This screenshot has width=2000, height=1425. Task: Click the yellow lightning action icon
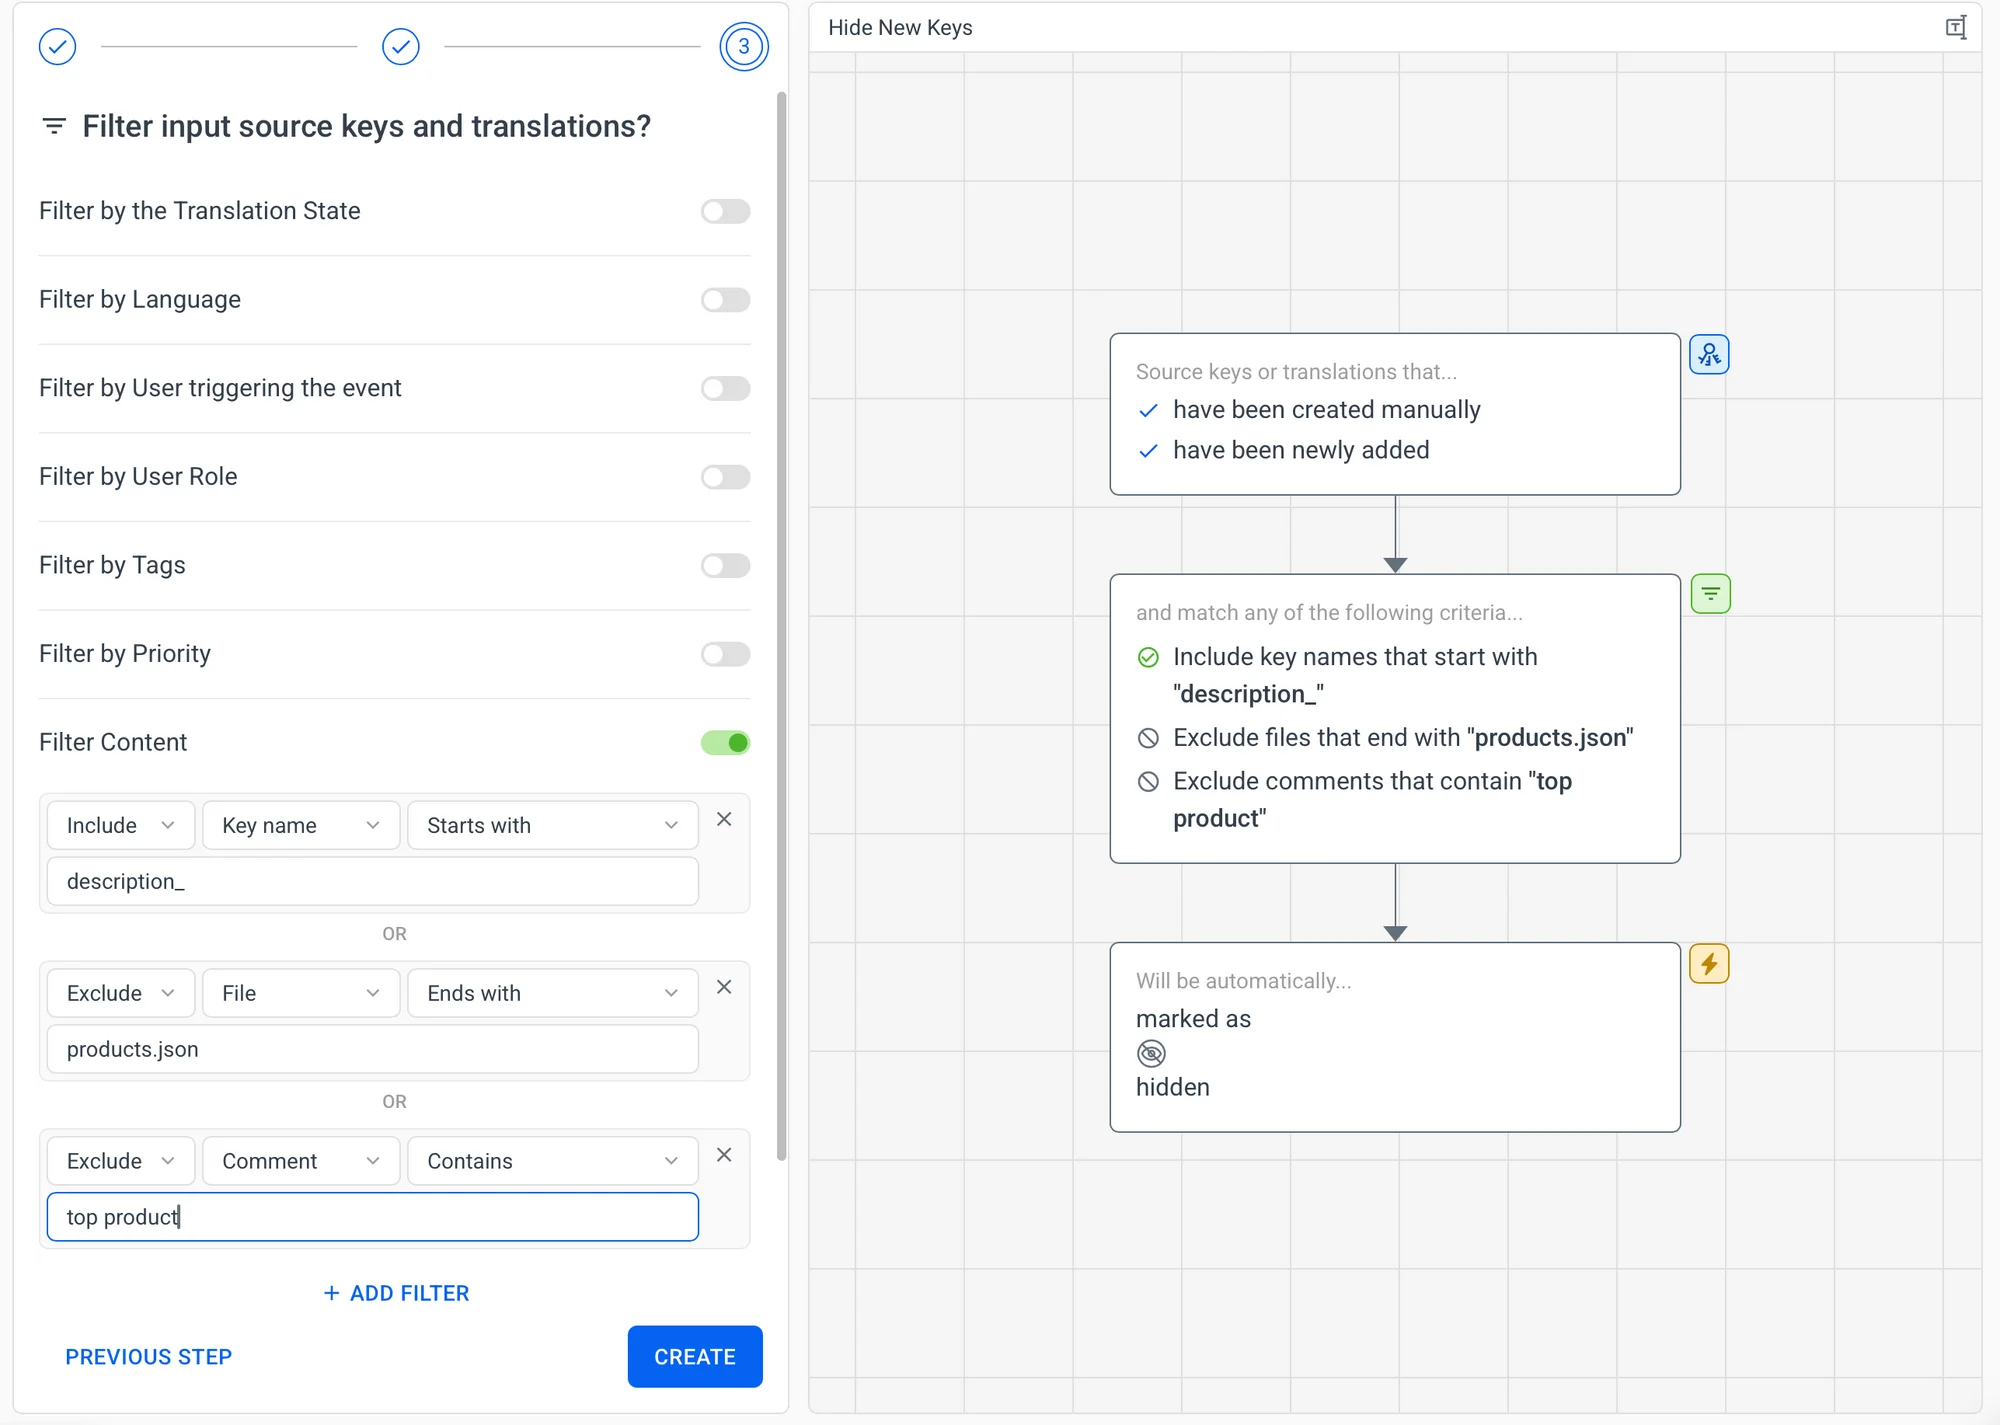pyautogui.click(x=1709, y=964)
